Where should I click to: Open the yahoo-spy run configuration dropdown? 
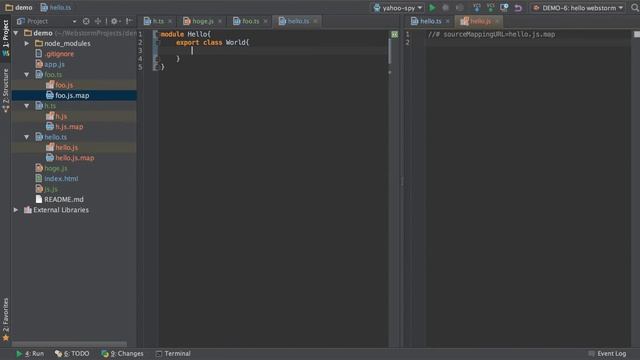click(398, 8)
